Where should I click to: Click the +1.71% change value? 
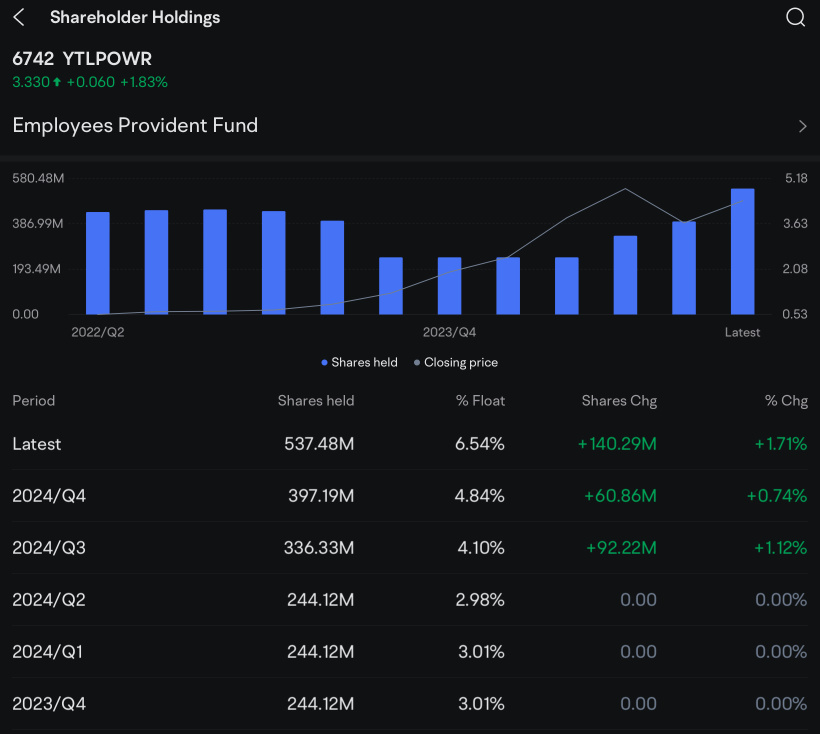(x=781, y=444)
